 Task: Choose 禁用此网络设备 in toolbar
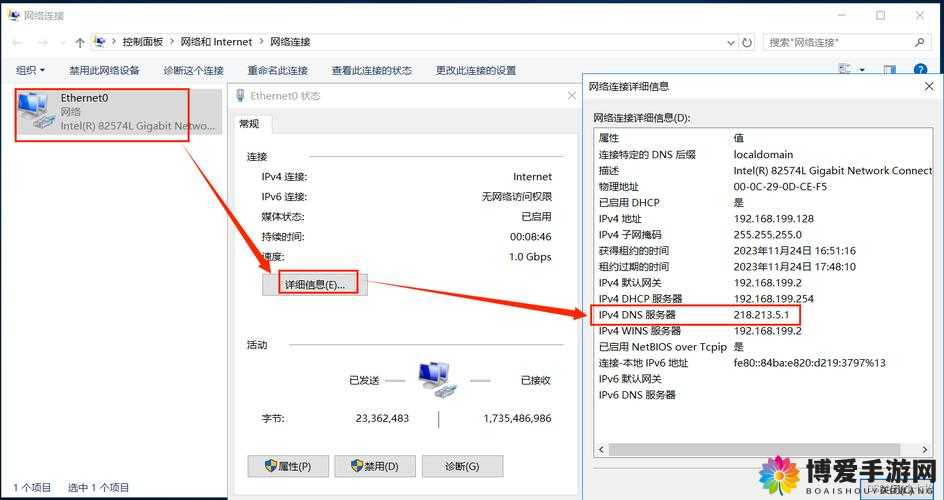(x=104, y=70)
